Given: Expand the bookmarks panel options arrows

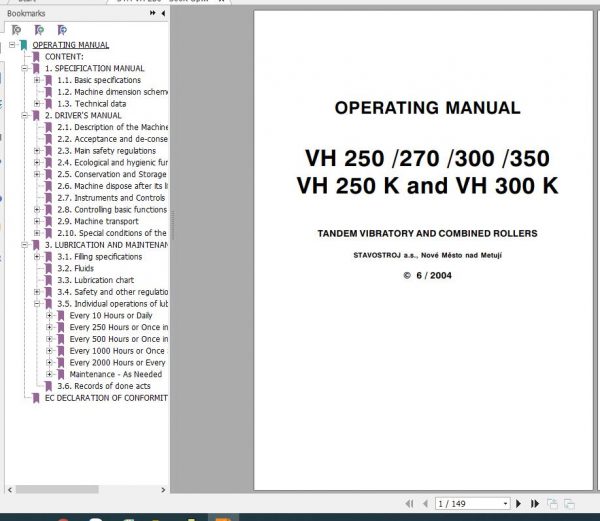Looking at the screenshot, I should [x=152, y=13].
